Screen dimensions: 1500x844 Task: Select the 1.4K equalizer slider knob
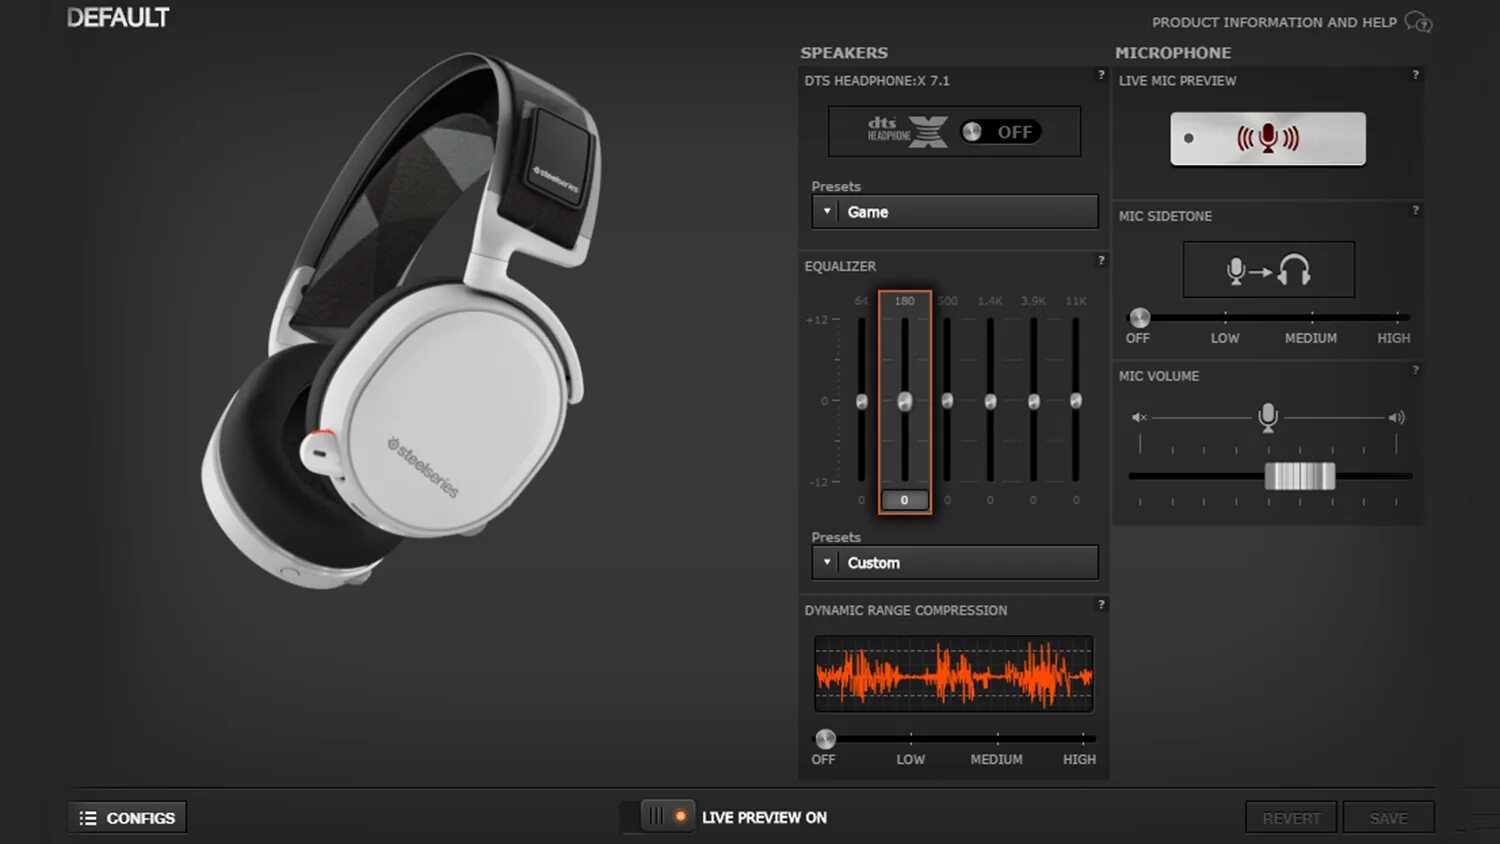990,401
